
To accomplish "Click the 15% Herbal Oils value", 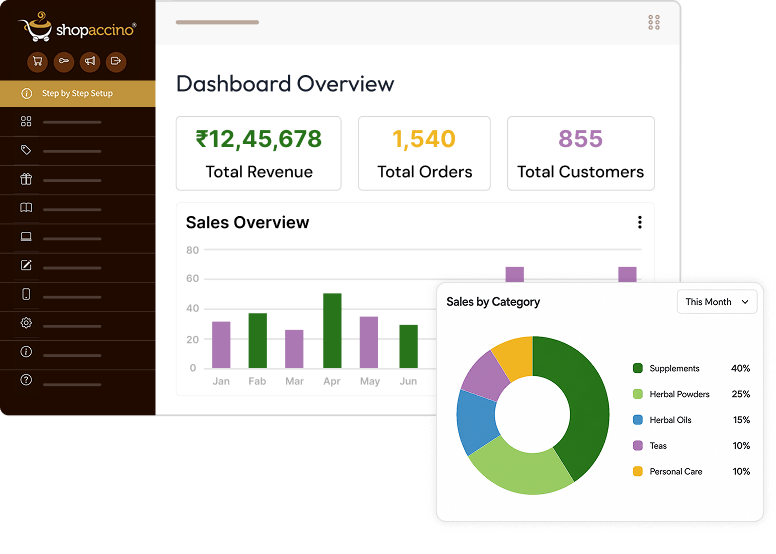I will pos(741,420).
